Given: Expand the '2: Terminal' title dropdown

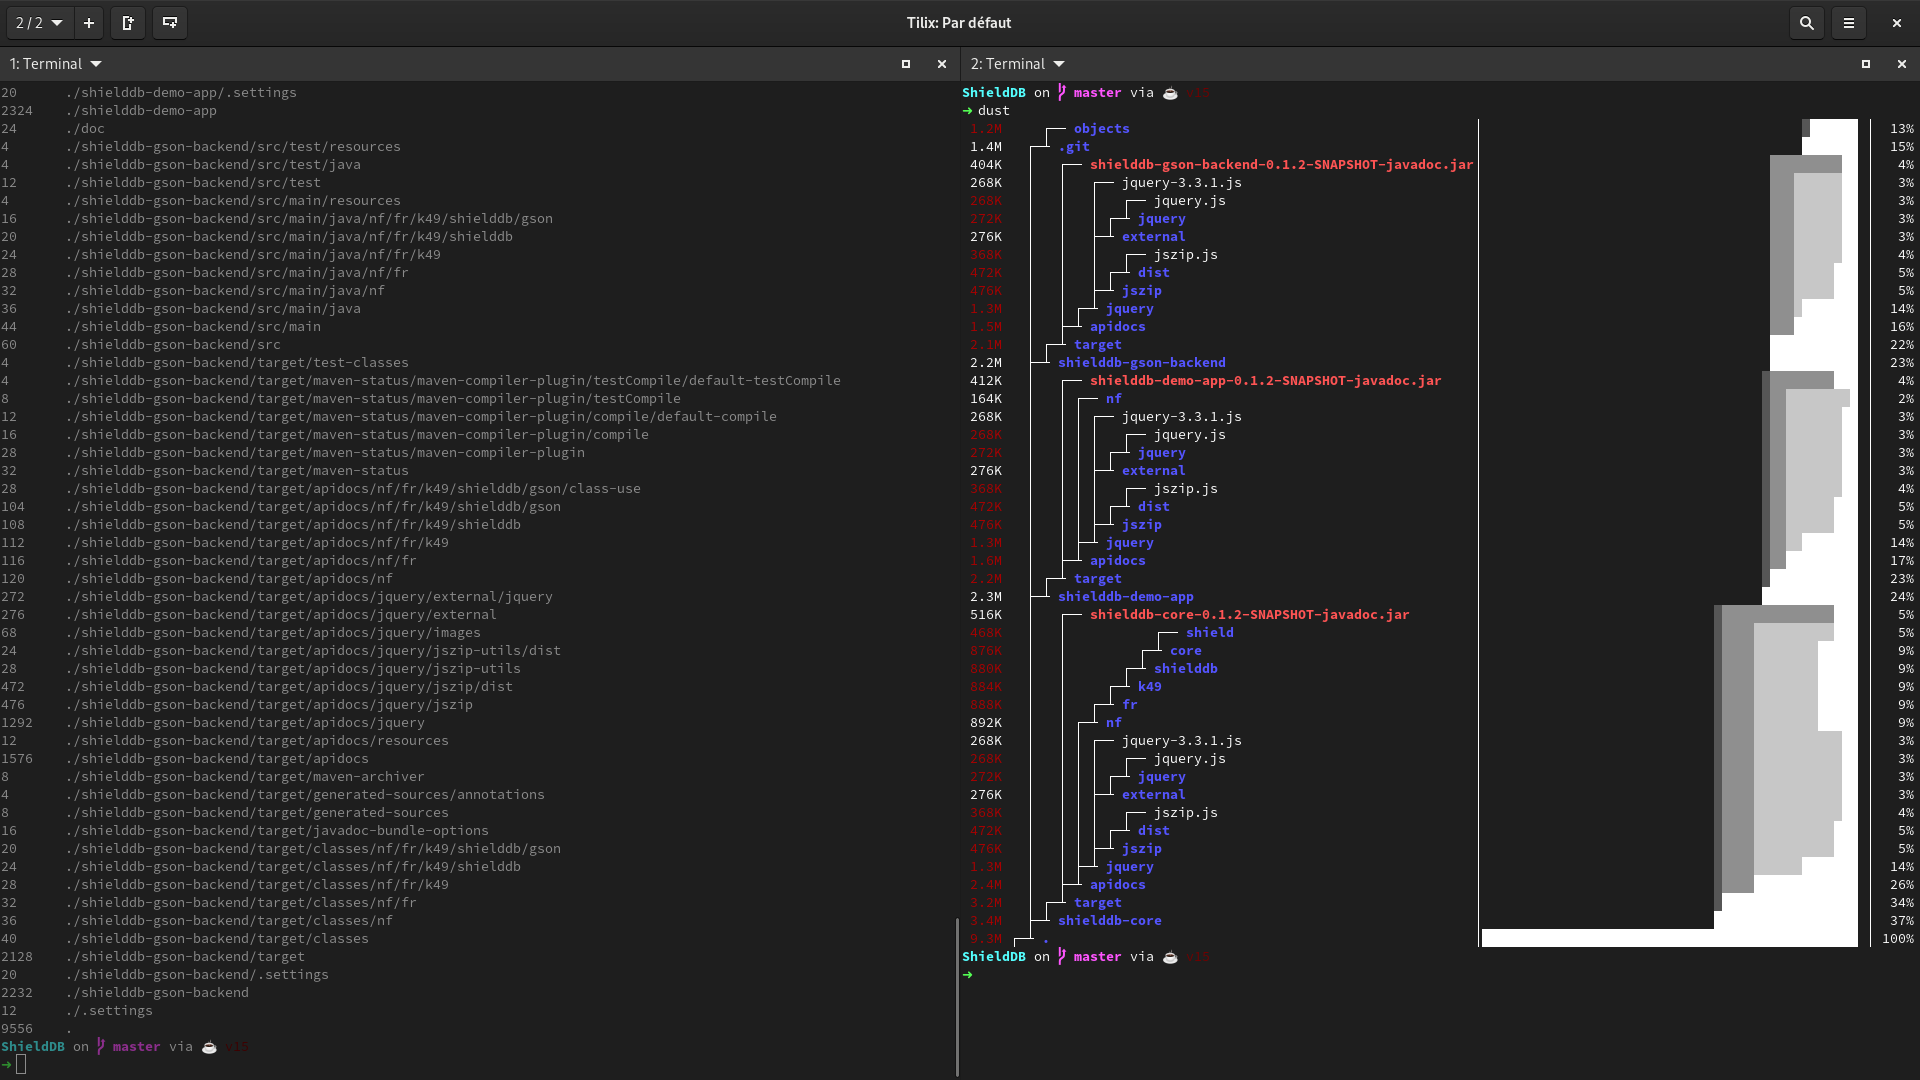Looking at the screenshot, I should [x=1059, y=64].
